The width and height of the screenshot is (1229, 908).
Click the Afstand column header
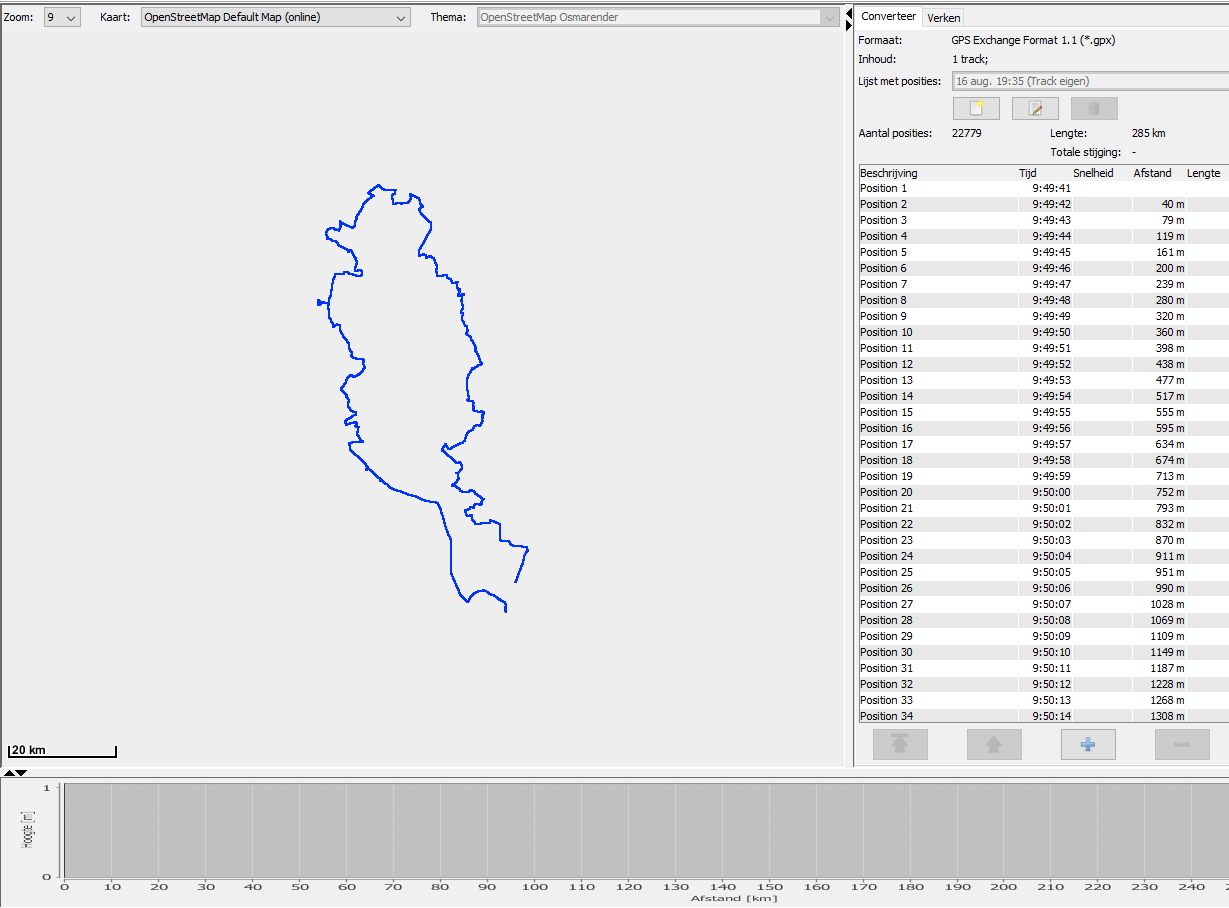tap(1152, 173)
